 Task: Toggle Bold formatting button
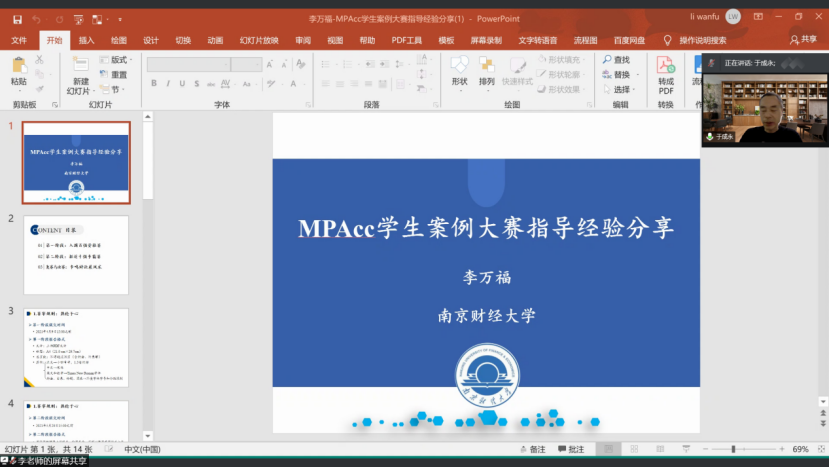154,84
